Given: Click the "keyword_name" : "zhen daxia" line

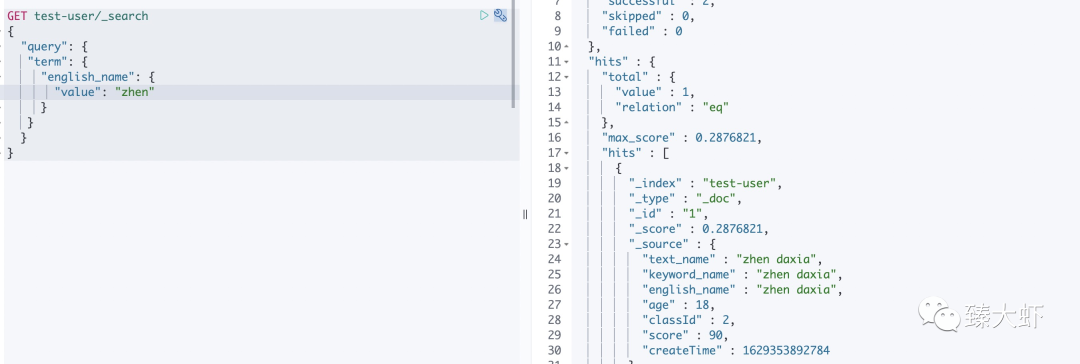Looking at the screenshot, I should pos(742,274).
